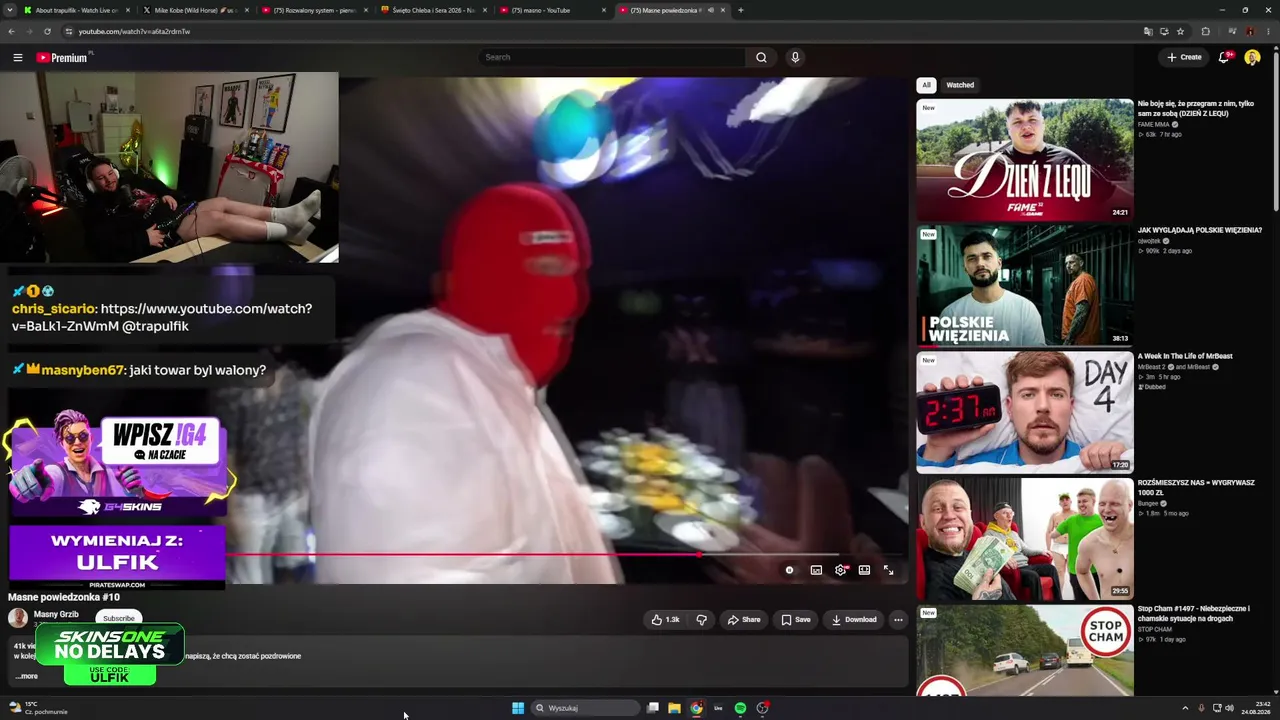Viewport: 1280px width, 720px height.
Task: Click the Create button
Action: click(1184, 57)
